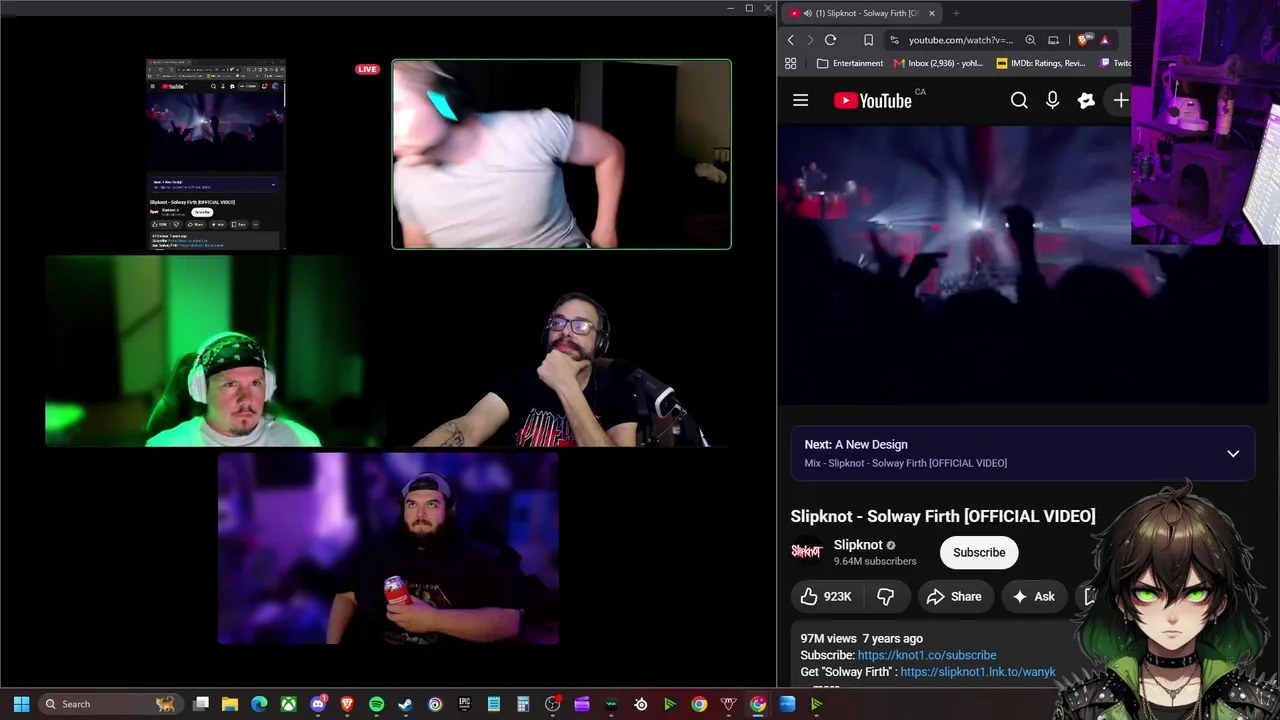Viewport: 1280px width, 720px height.
Task: Open Microsoft Edge from the taskbar
Action: click(259, 704)
